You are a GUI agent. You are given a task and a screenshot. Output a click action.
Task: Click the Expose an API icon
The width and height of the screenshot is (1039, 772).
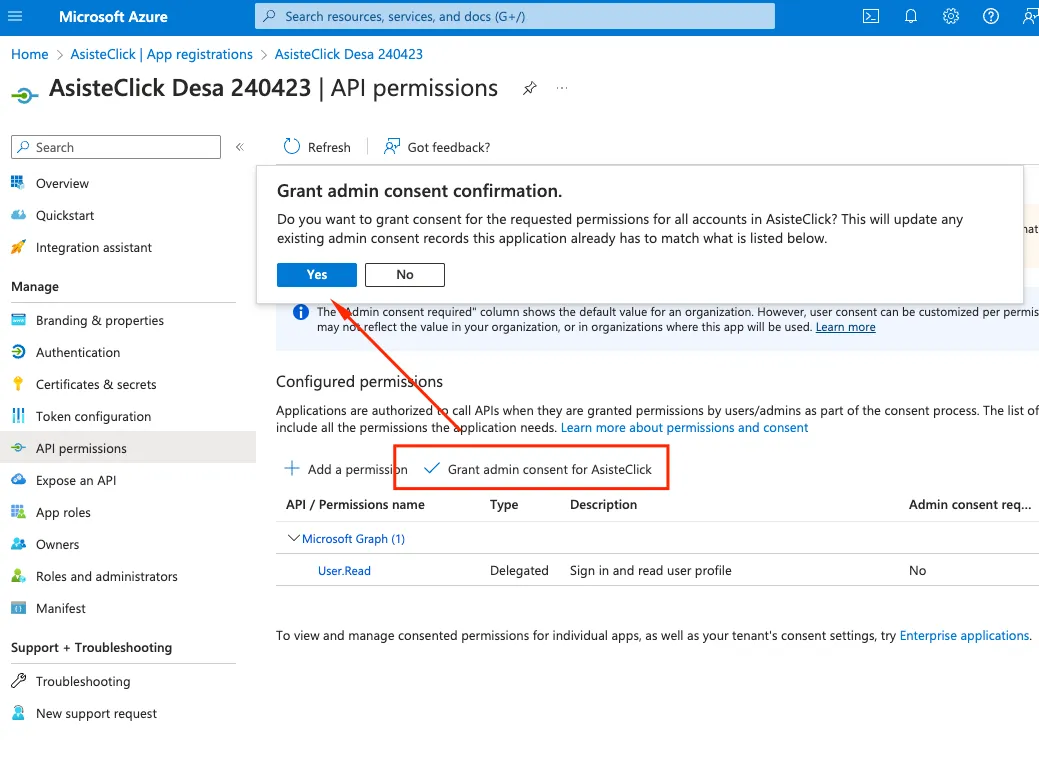(x=18, y=480)
